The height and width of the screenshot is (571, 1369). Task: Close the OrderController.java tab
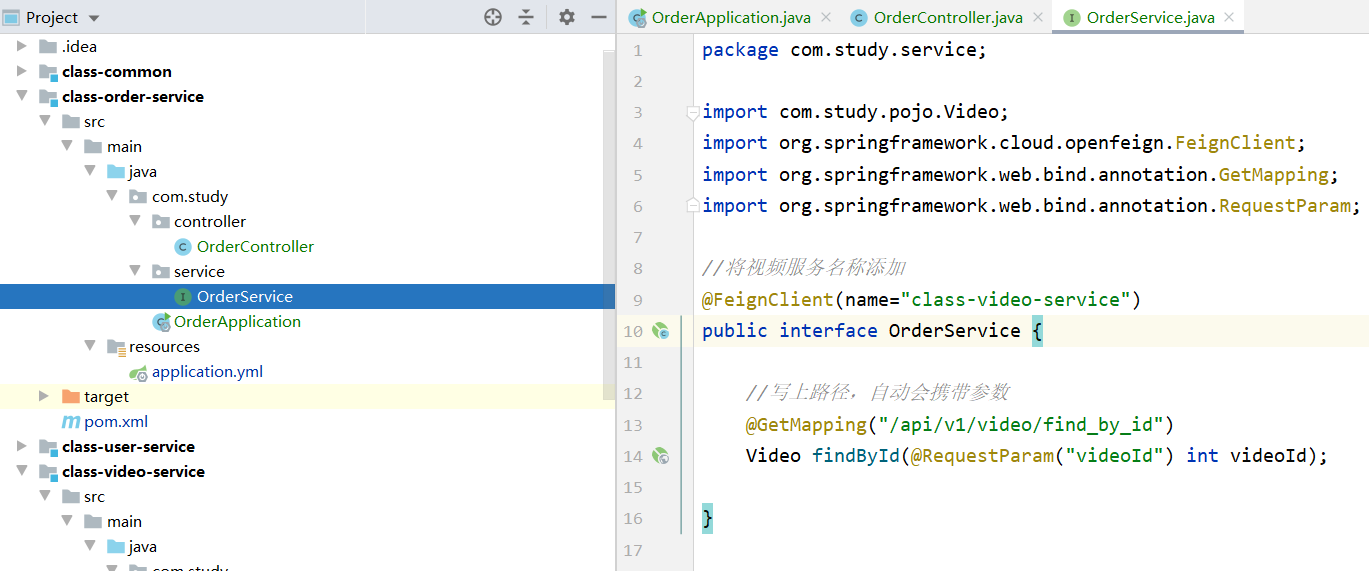[x=1038, y=17]
